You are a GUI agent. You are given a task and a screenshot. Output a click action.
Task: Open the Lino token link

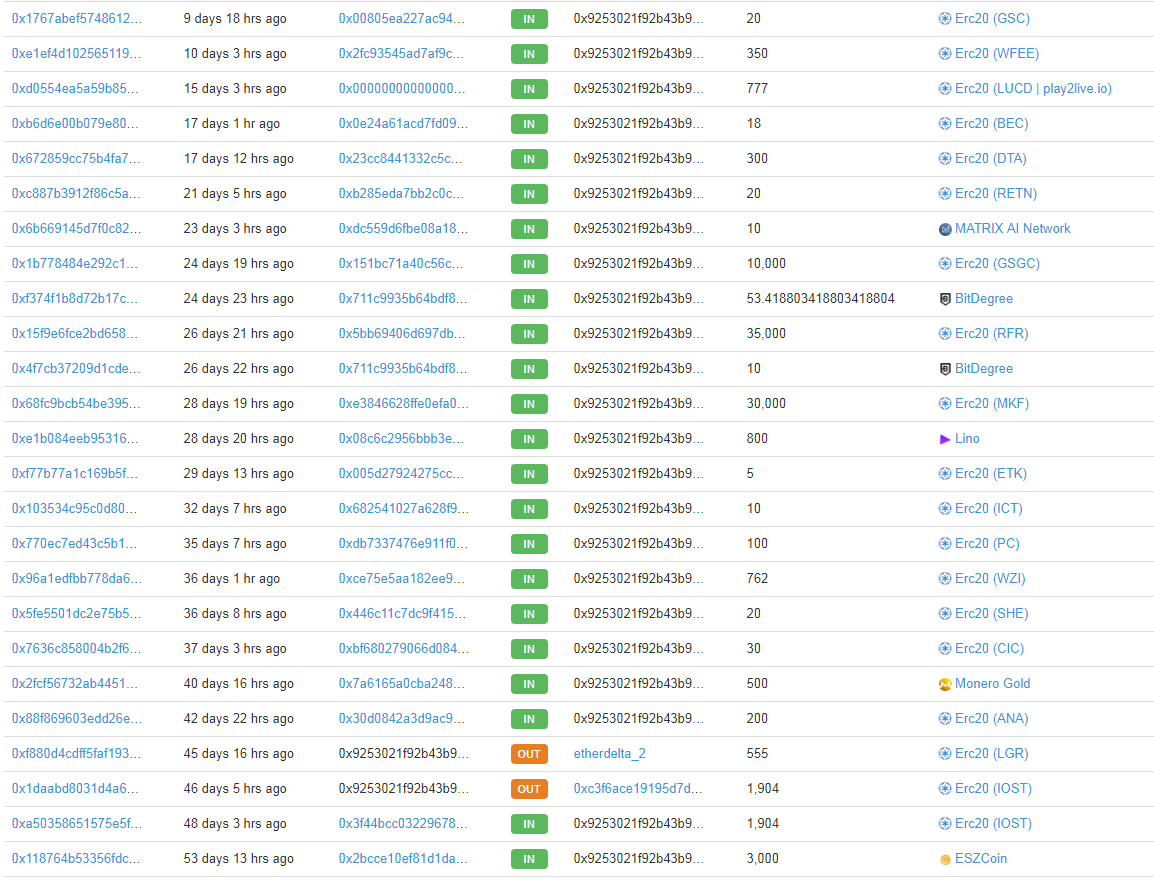tap(967, 439)
